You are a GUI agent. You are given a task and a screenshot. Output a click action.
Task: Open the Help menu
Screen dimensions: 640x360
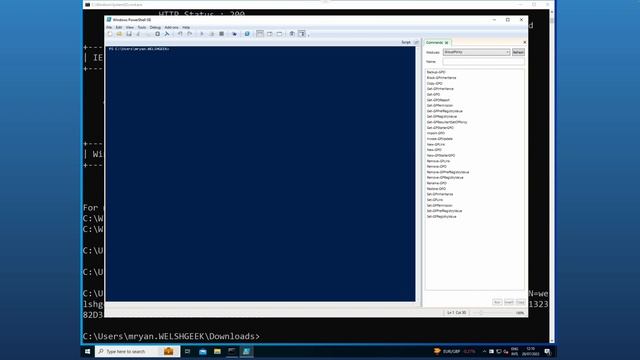[186, 27]
